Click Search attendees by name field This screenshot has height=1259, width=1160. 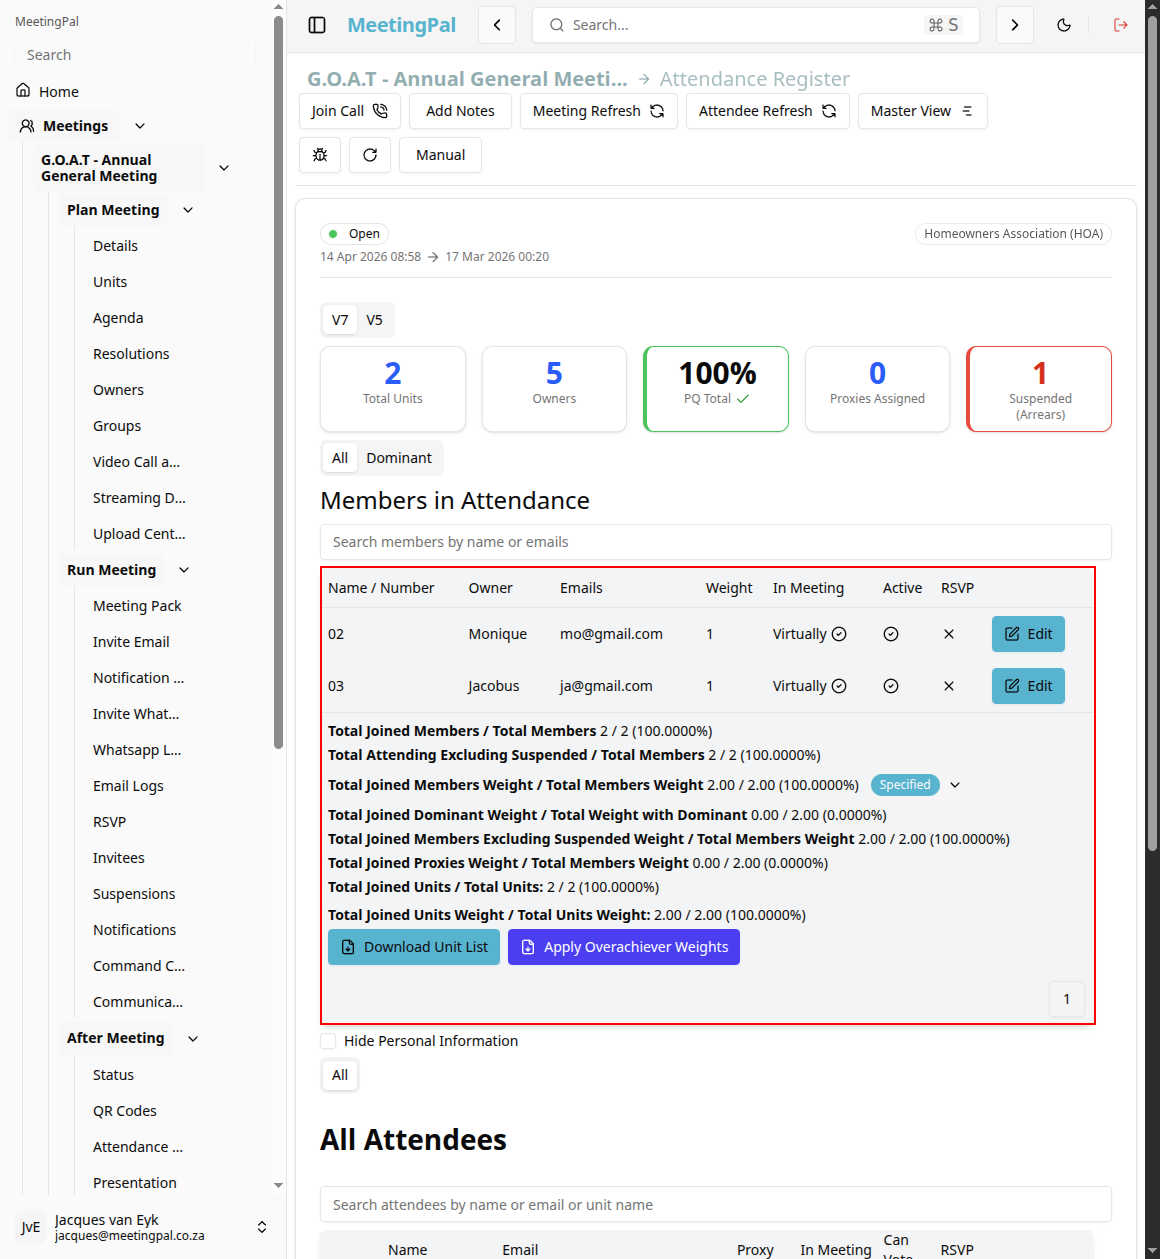[x=716, y=1205]
